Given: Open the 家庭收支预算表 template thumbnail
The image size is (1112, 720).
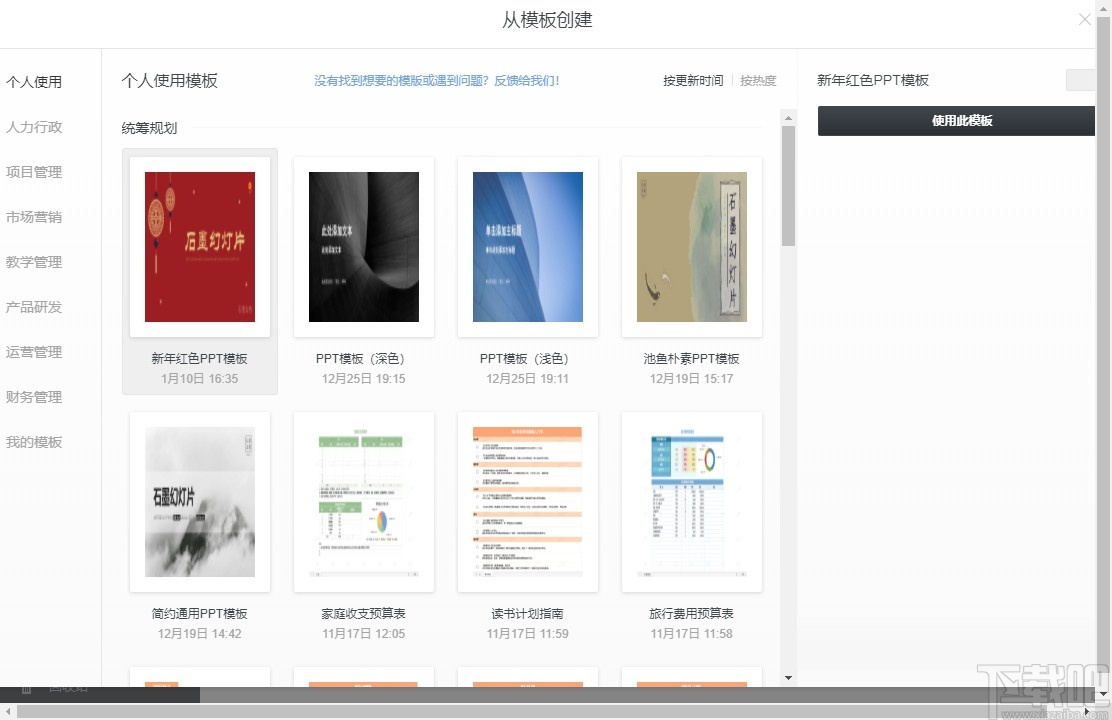Looking at the screenshot, I should 364,502.
